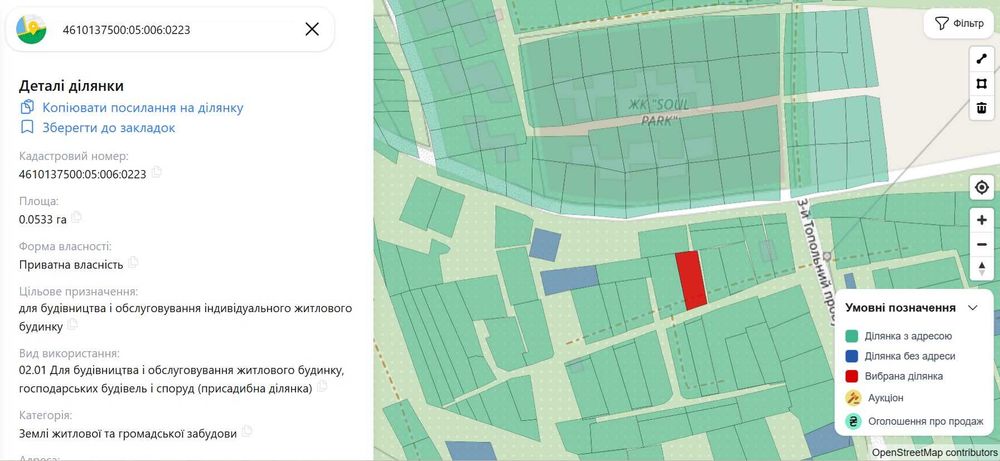This screenshot has height=461, width=1000.
Task: Copy link to parcel
Action: pos(143,108)
